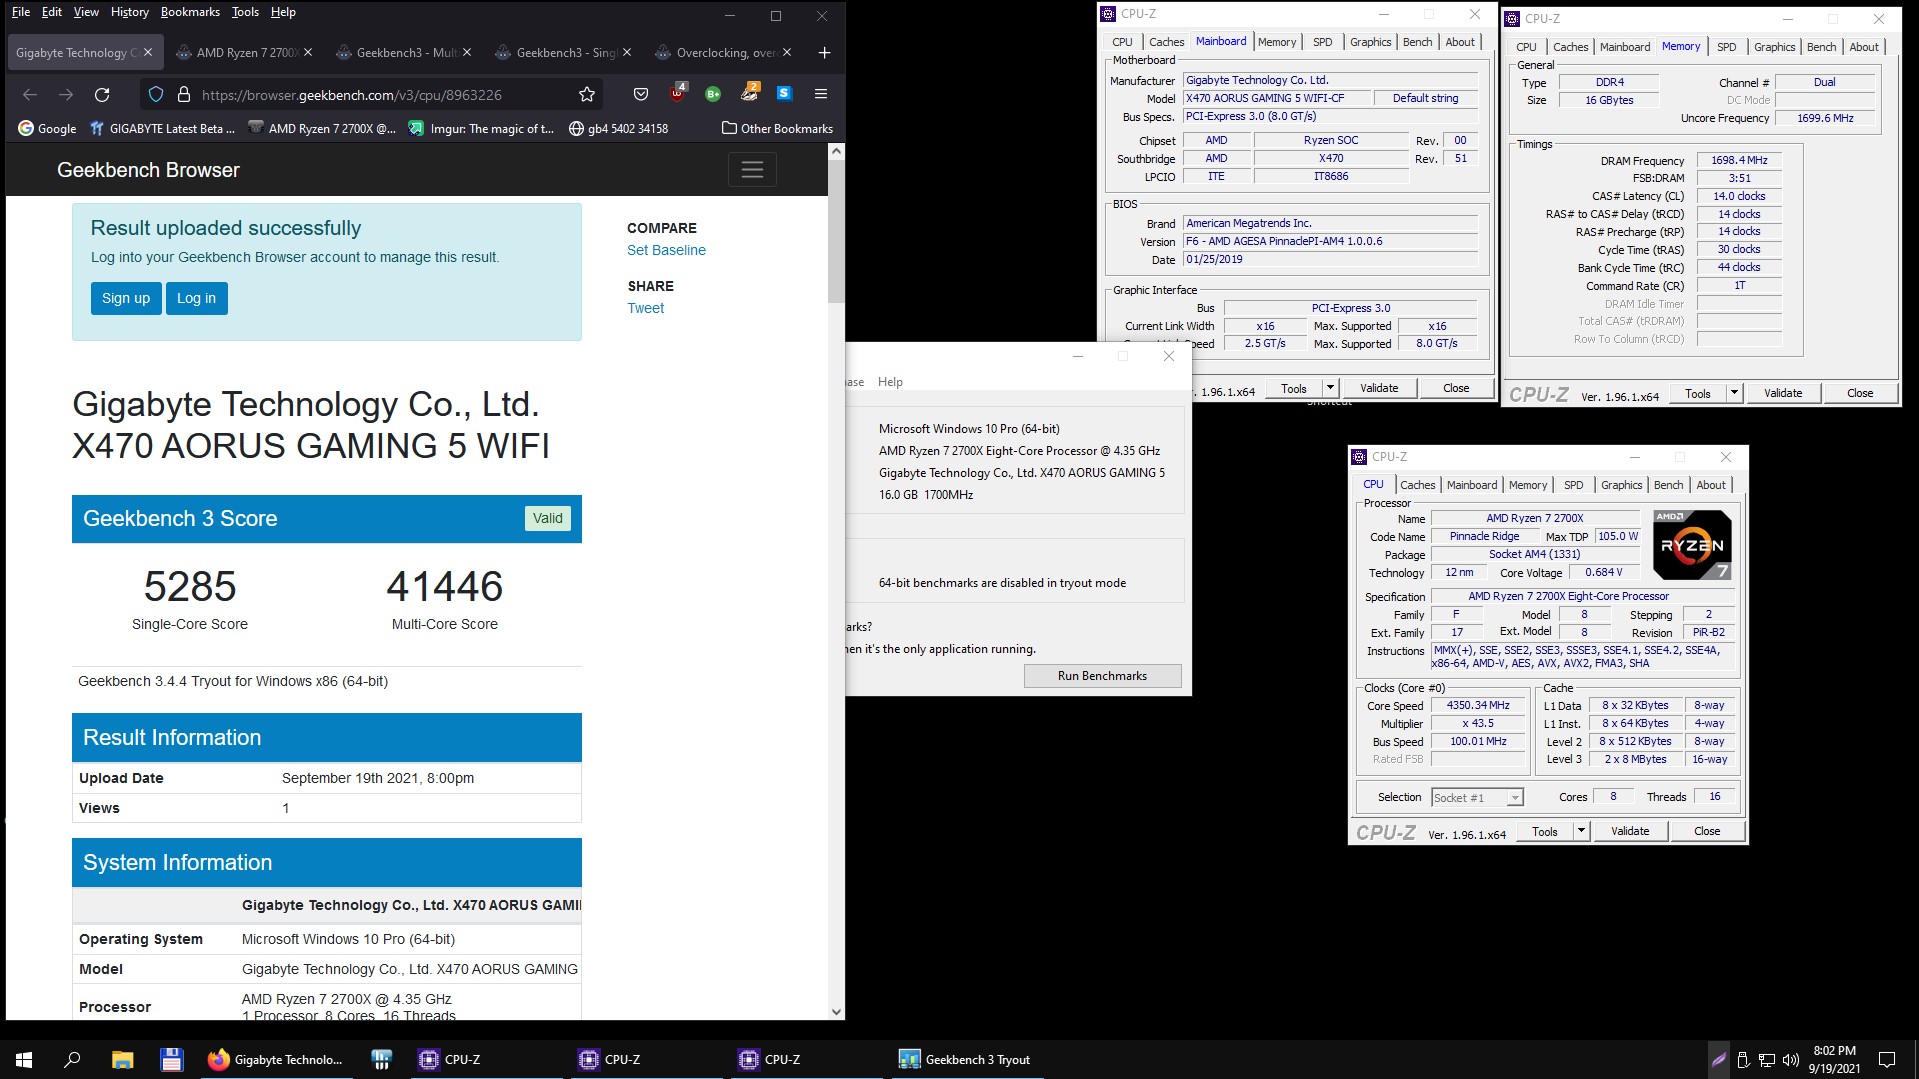Image resolution: width=1919 pixels, height=1079 pixels.
Task: Open Socket #1 selection dropdown
Action: (1477, 797)
